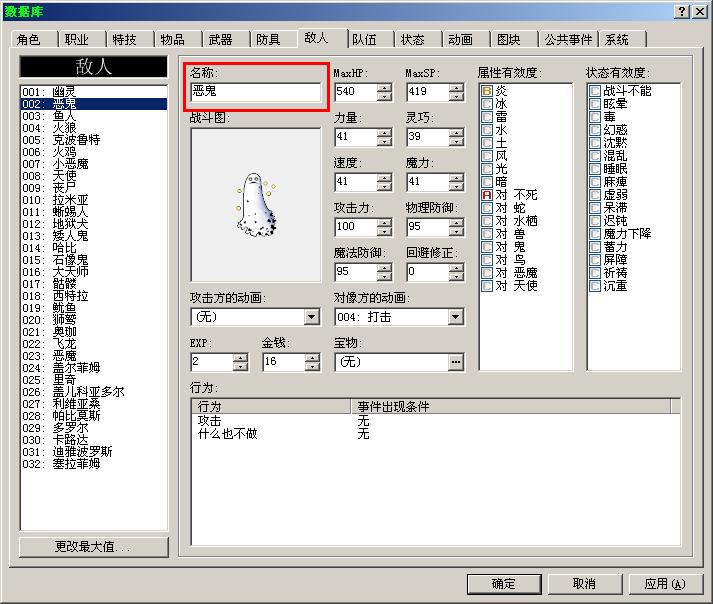Select the 什么也不做 action row
The image size is (713, 604).
pyautogui.click(x=435, y=434)
